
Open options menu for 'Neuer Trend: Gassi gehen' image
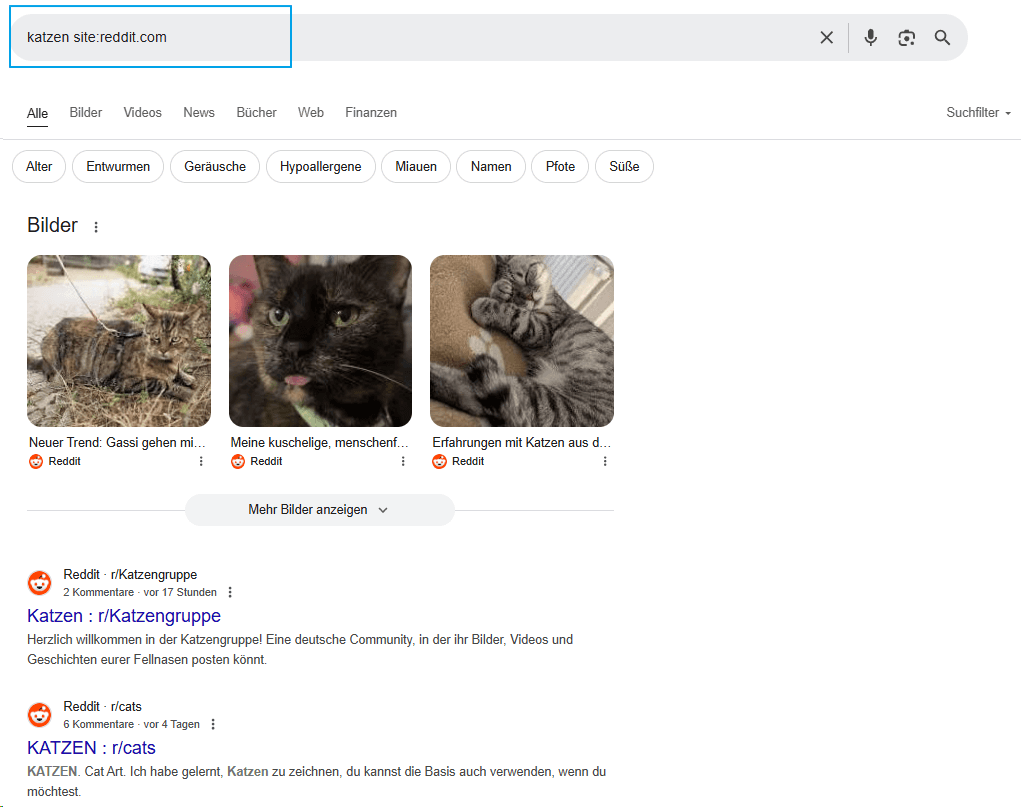pyautogui.click(x=201, y=461)
